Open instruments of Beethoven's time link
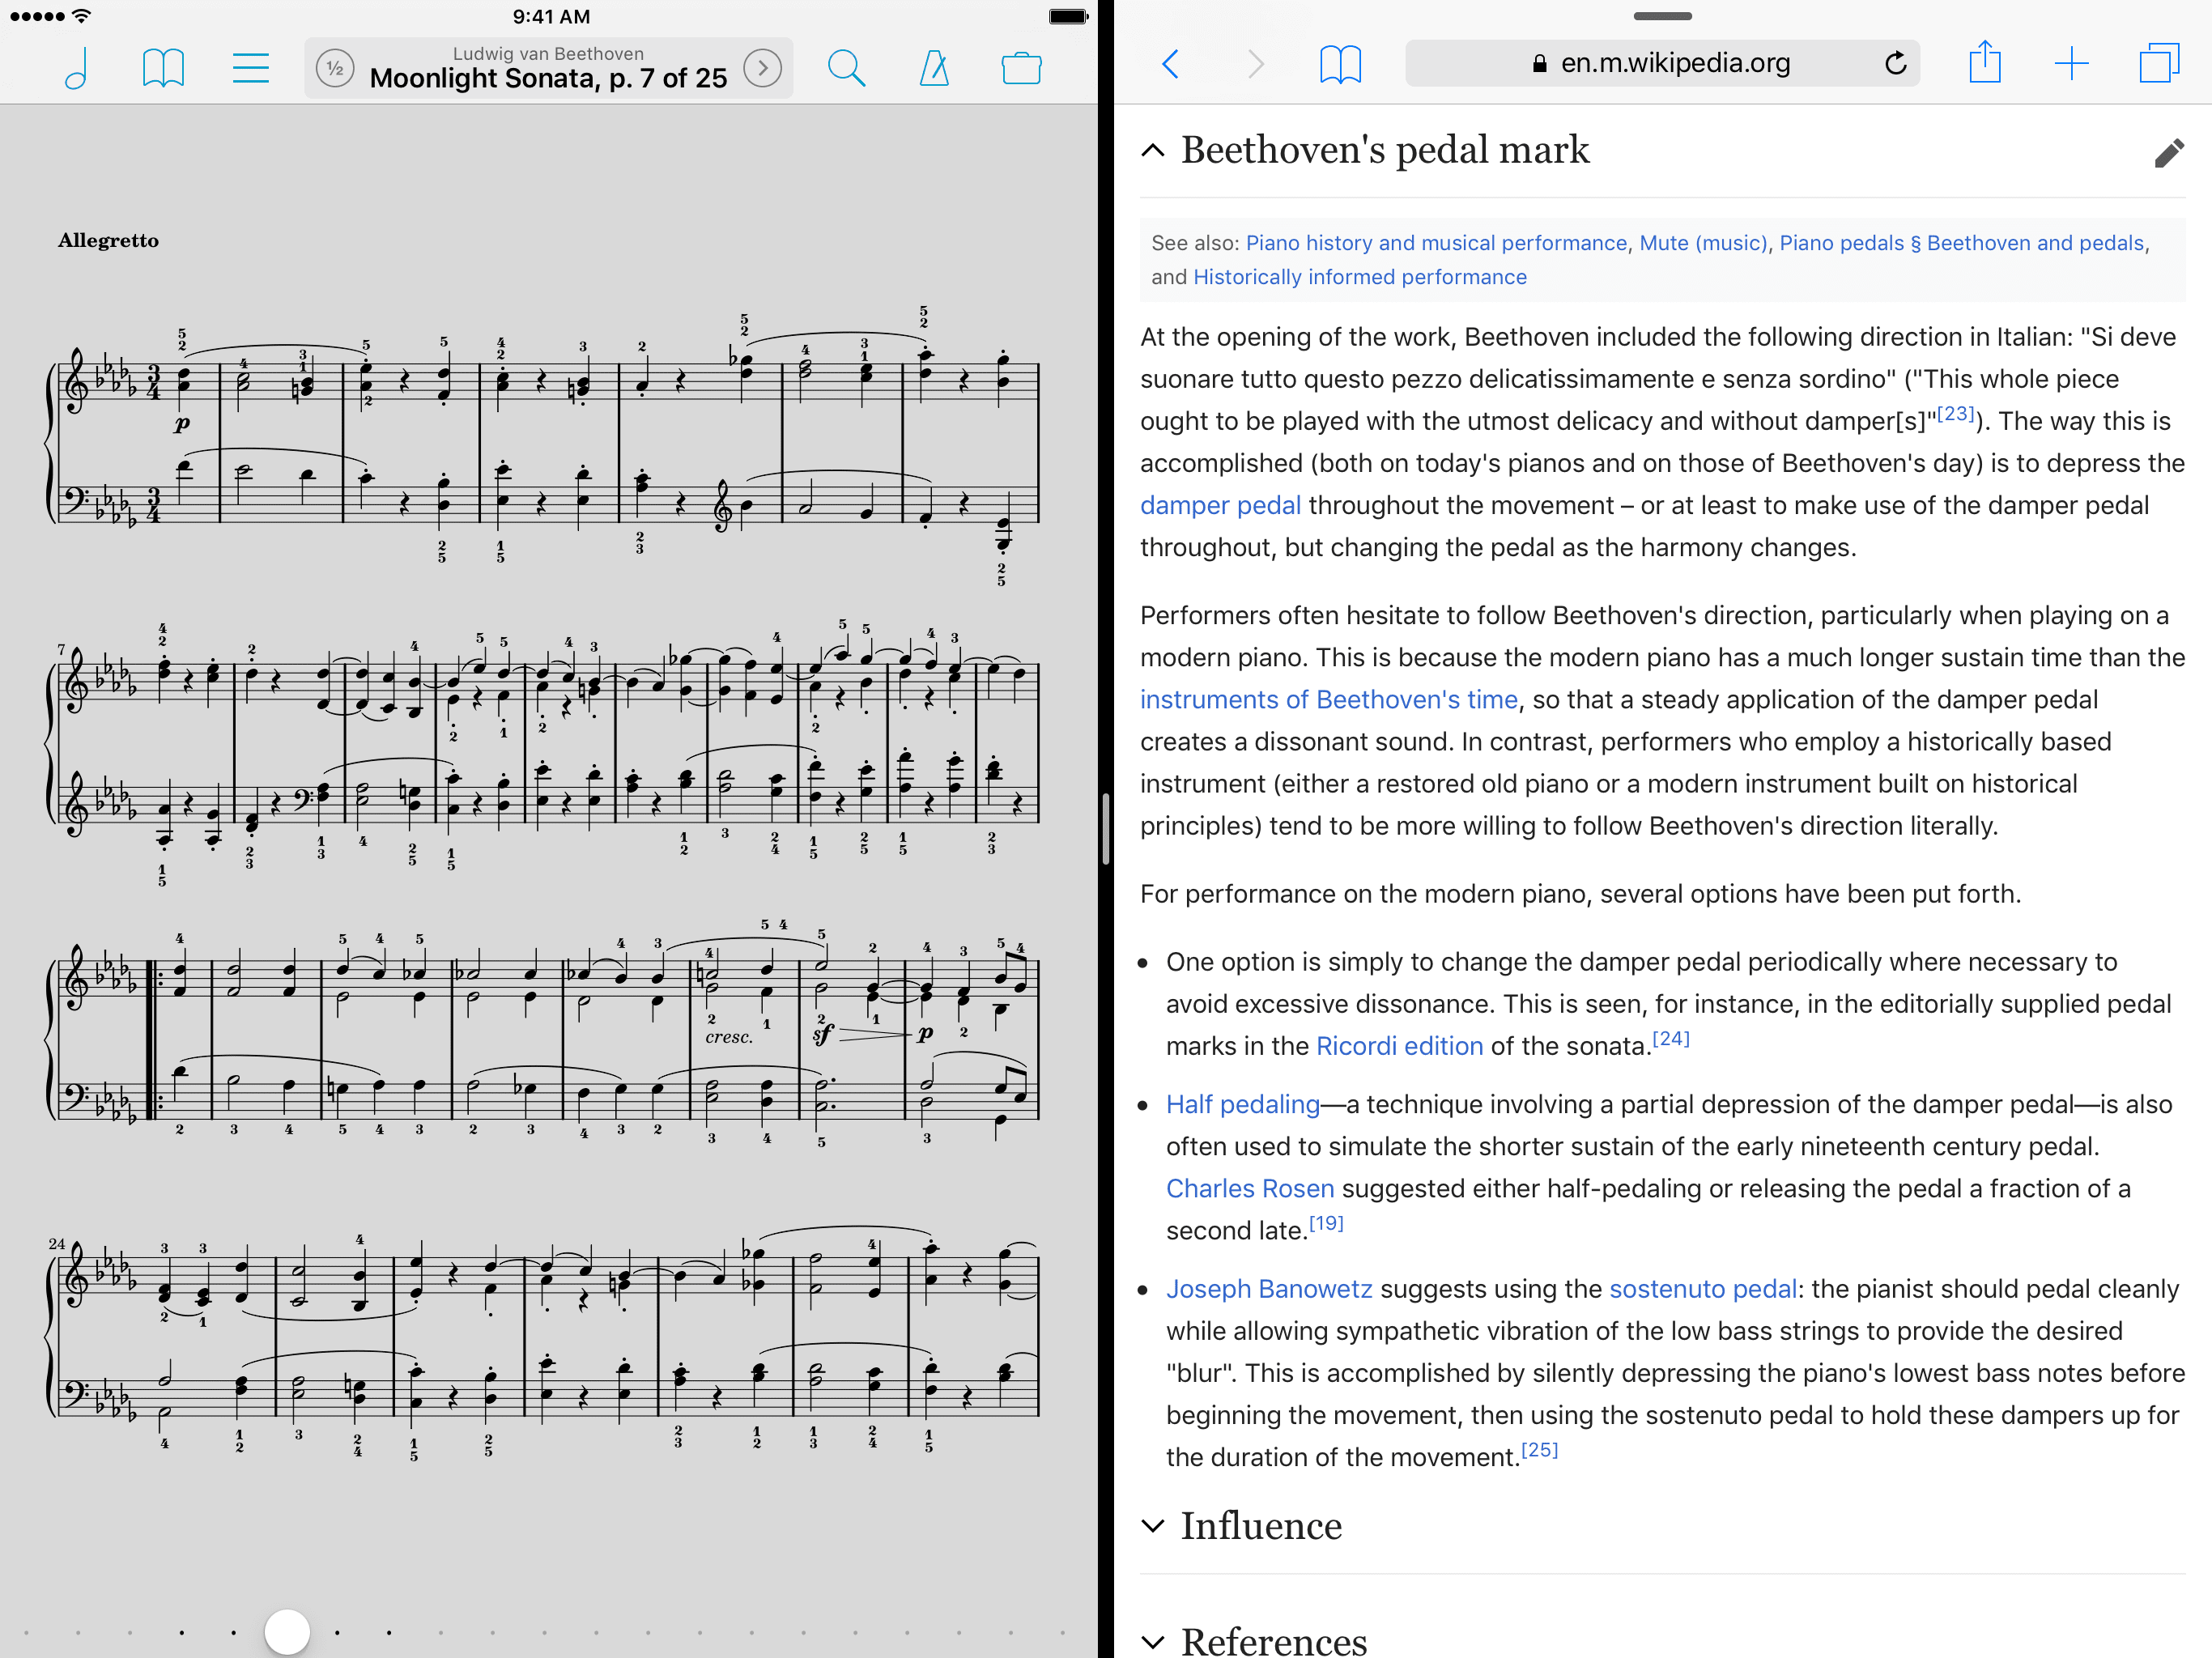 coord(1328,699)
